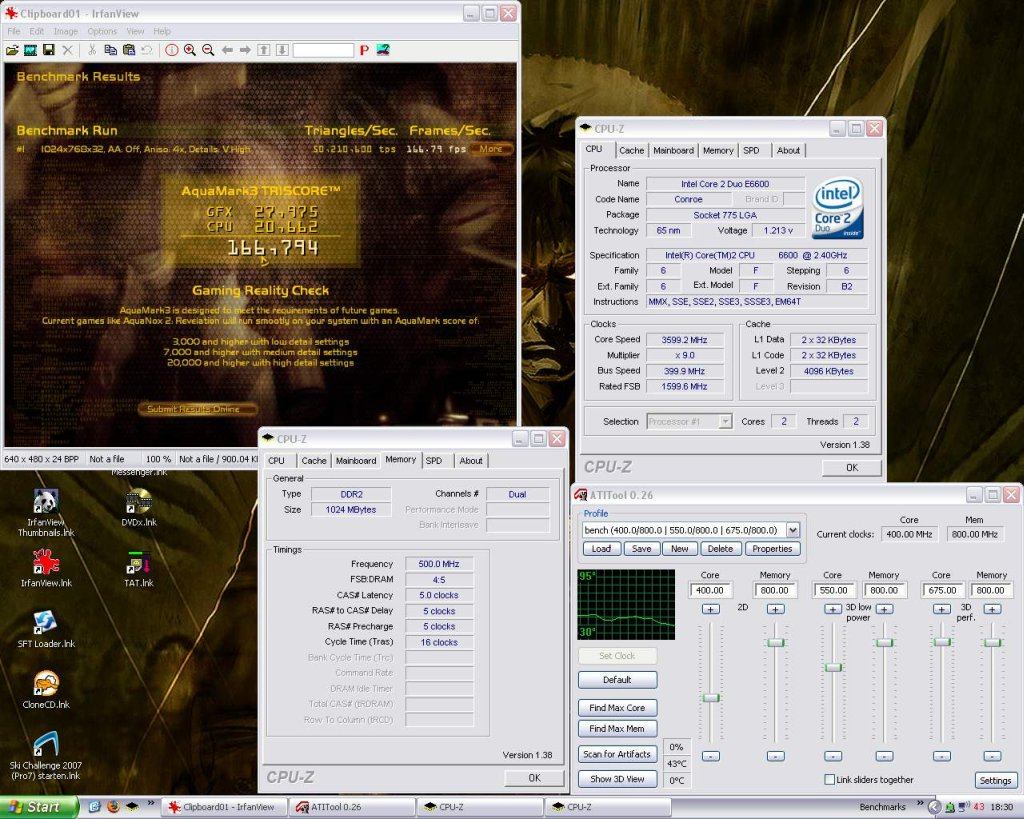Click Find Max Core button
This screenshot has width=1024, height=819.
[617, 707]
